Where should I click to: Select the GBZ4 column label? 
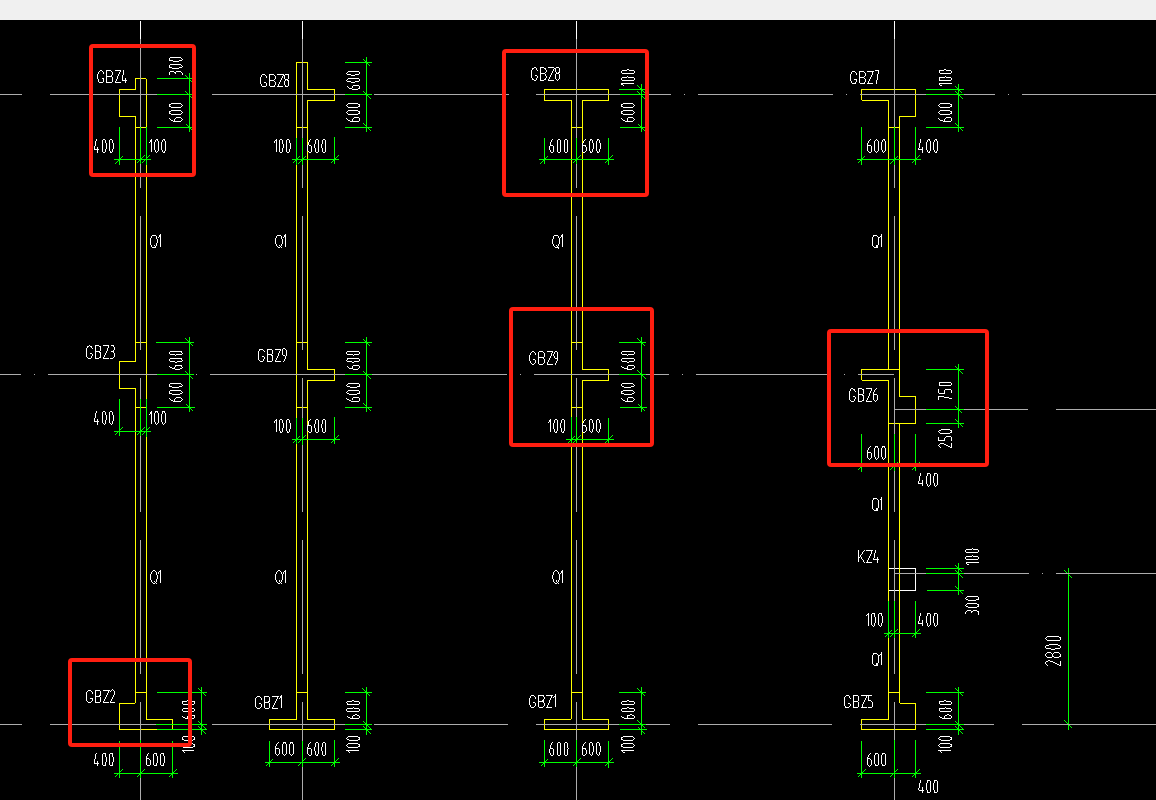[x=112, y=77]
